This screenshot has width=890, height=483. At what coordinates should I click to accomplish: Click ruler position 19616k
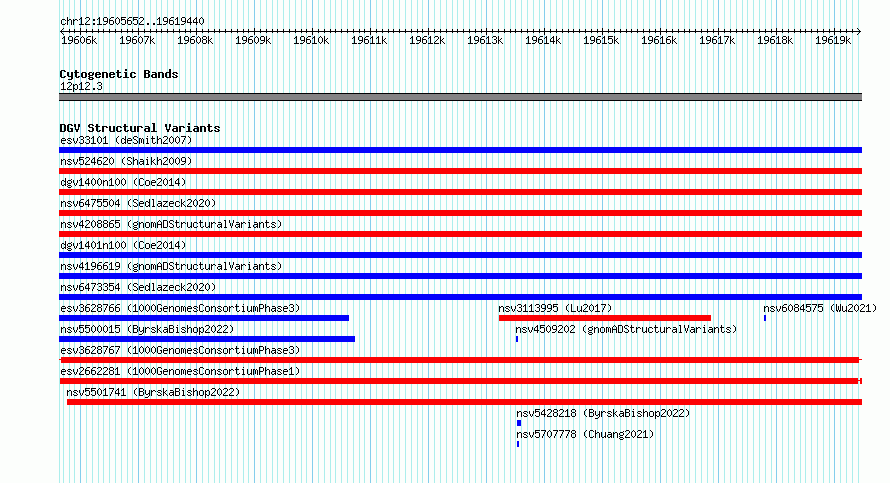(659, 40)
